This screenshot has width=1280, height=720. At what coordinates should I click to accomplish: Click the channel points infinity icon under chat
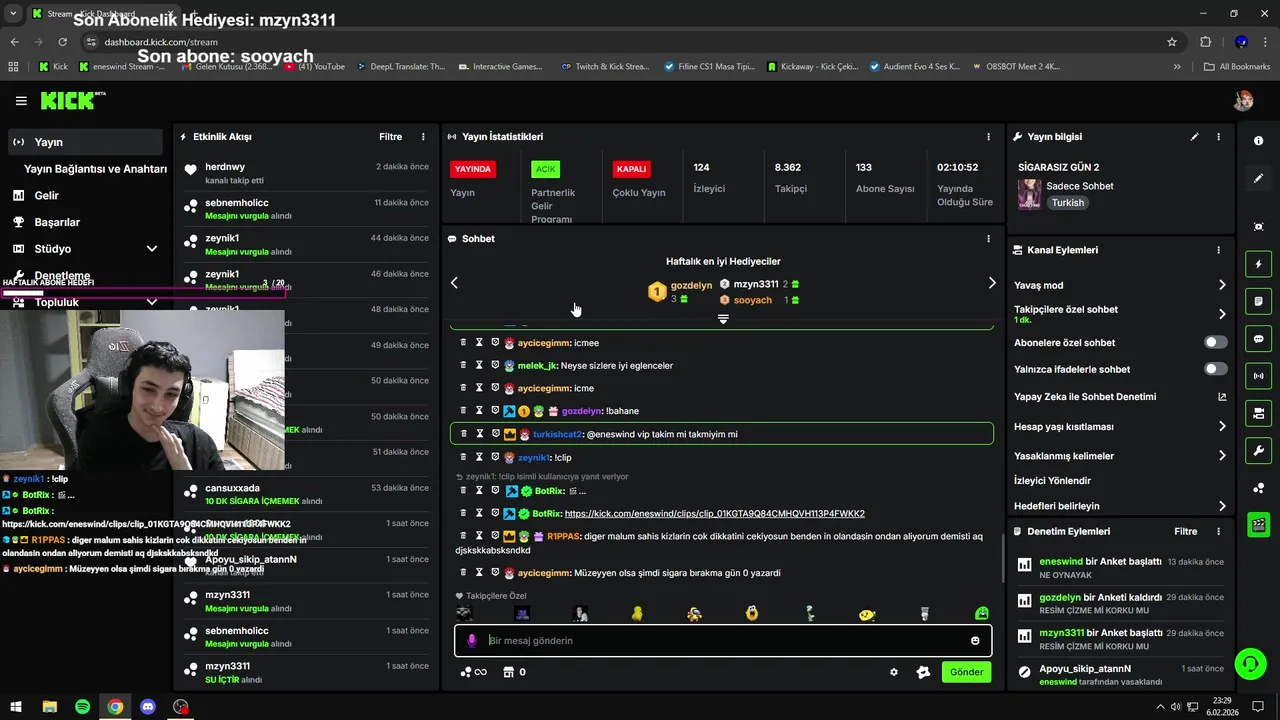(x=473, y=672)
